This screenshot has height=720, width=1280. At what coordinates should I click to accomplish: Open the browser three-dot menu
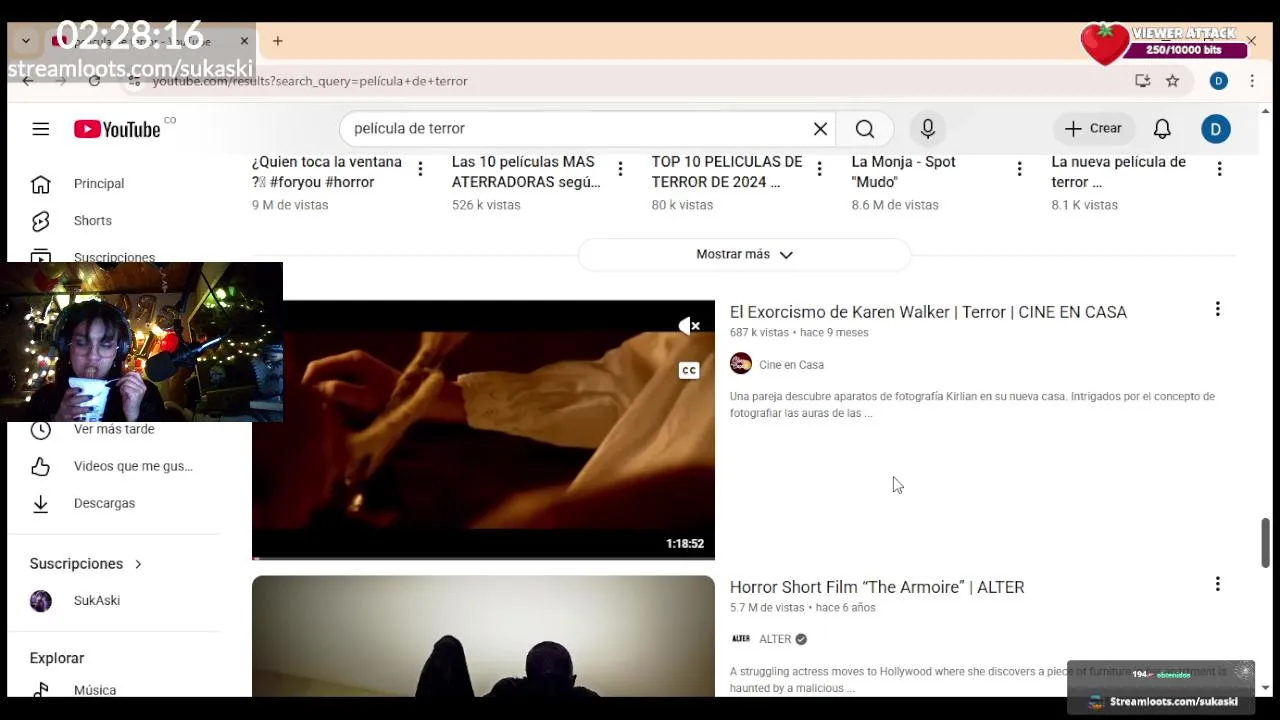(1252, 81)
